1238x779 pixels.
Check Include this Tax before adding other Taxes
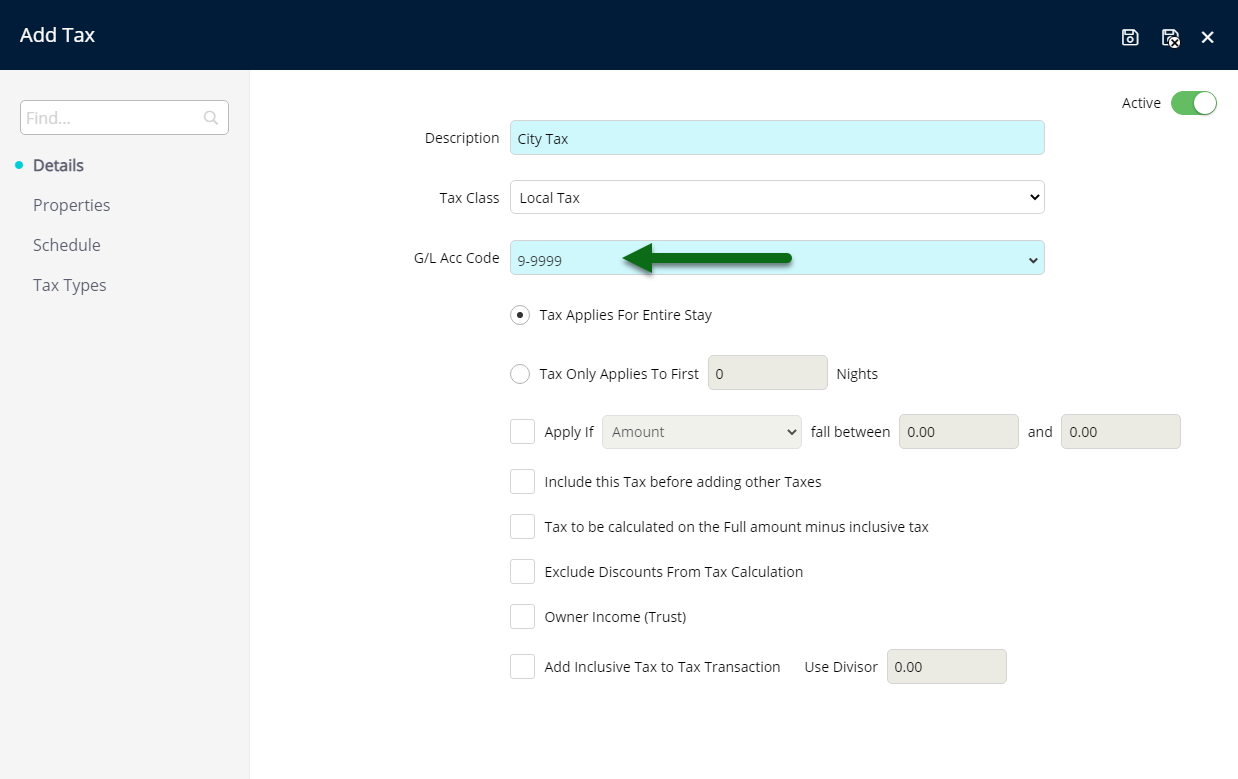522,482
